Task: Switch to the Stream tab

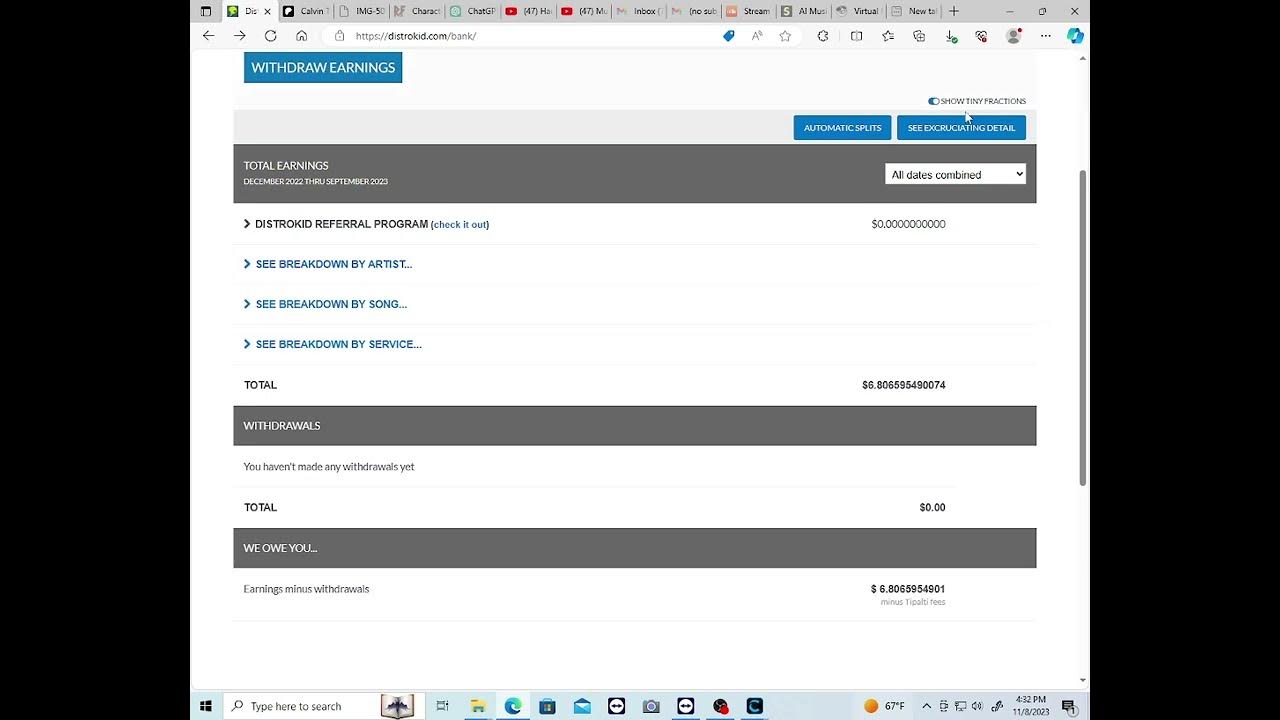Action: tap(748, 11)
